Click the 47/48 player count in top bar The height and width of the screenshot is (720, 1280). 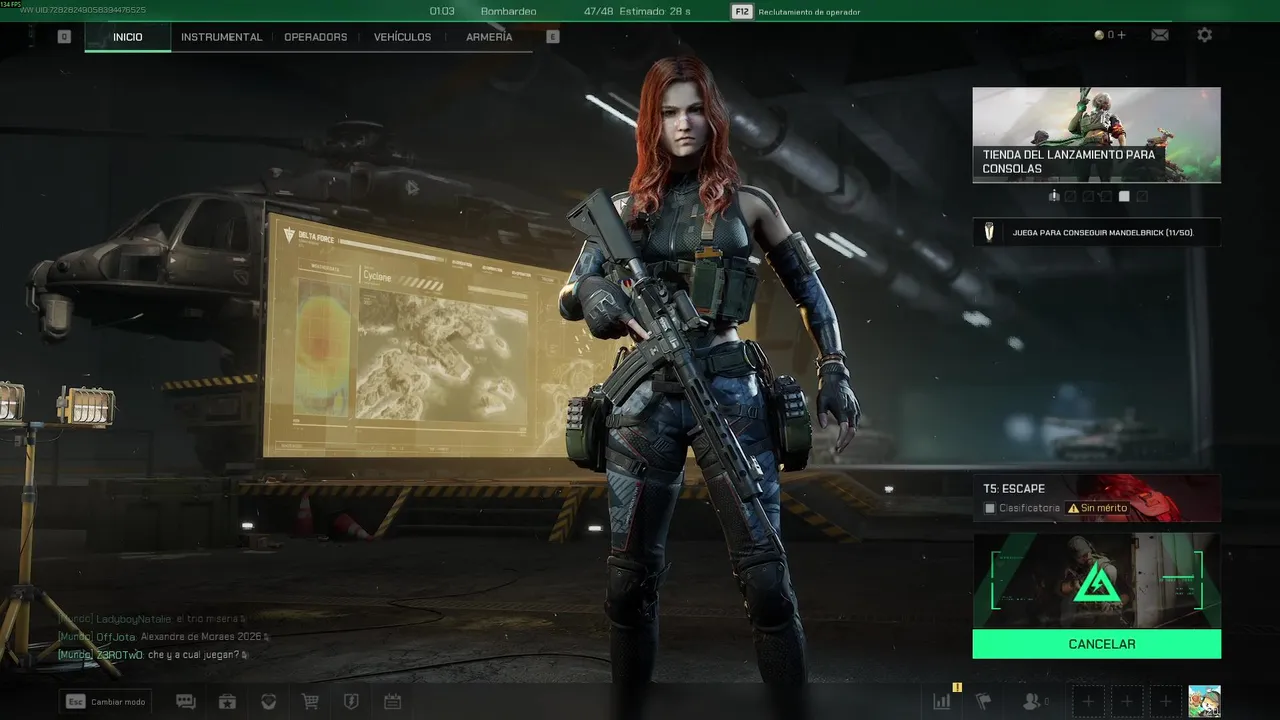[598, 12]
